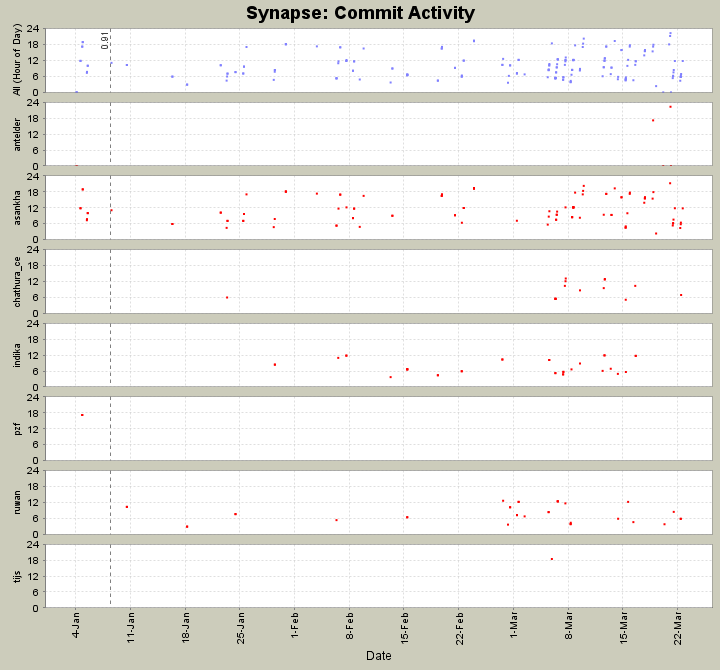Click the 'All (Hour of Day)' axis label
Viewport: 720px width, 670px height.
tap(17, 60)
